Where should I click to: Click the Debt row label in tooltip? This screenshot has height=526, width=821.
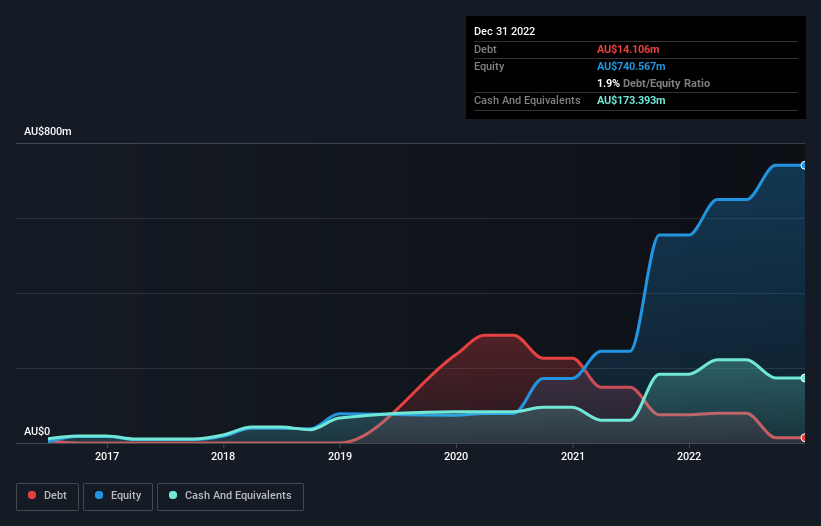coord(485,49)
